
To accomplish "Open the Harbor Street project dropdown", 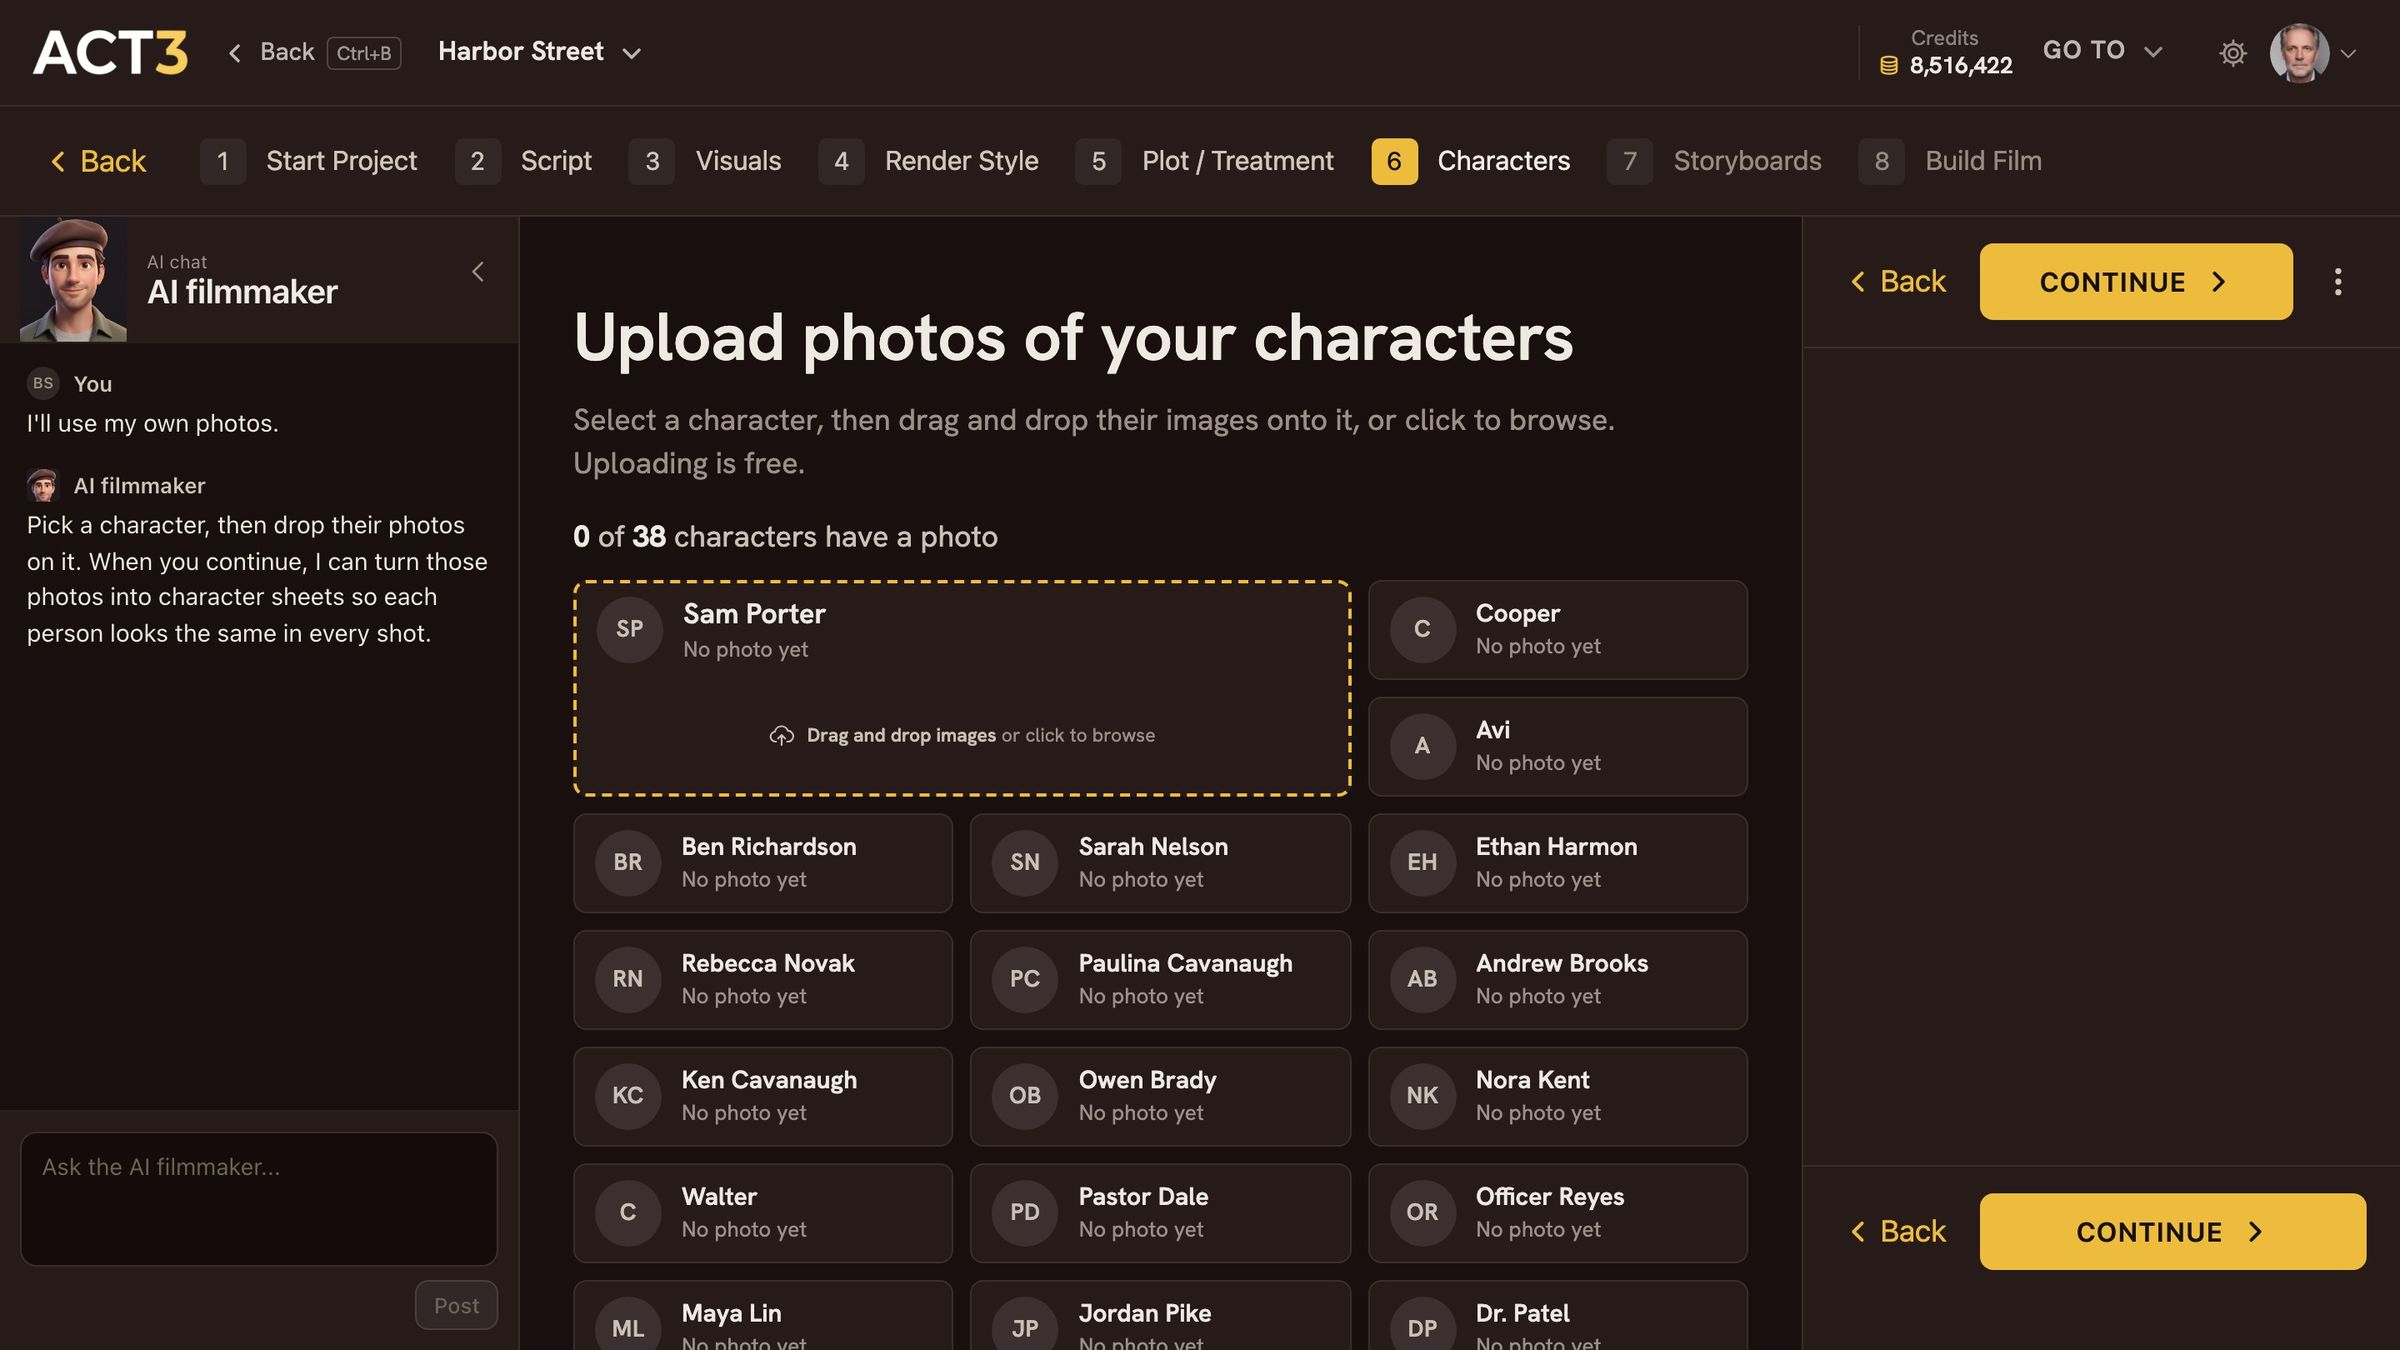I will point(539,52).
